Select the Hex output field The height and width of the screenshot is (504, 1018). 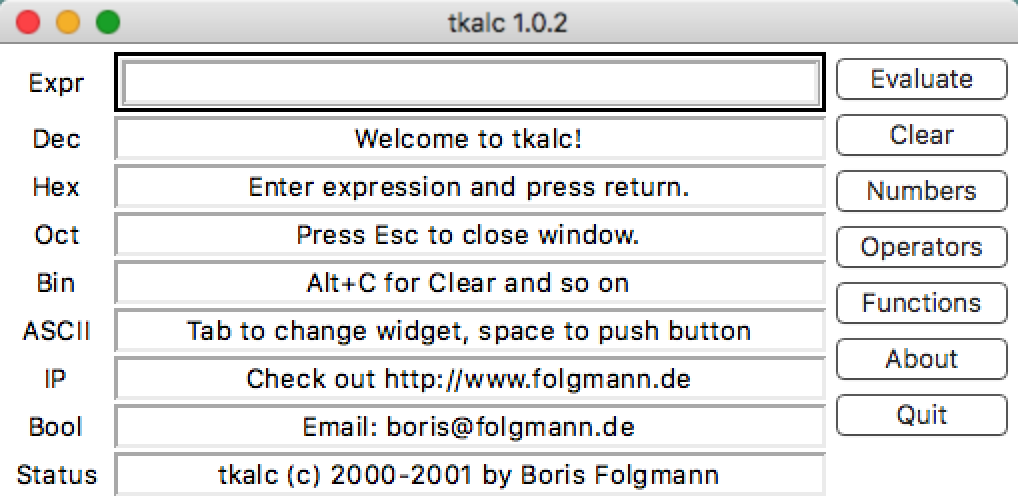tap(470, 187)
